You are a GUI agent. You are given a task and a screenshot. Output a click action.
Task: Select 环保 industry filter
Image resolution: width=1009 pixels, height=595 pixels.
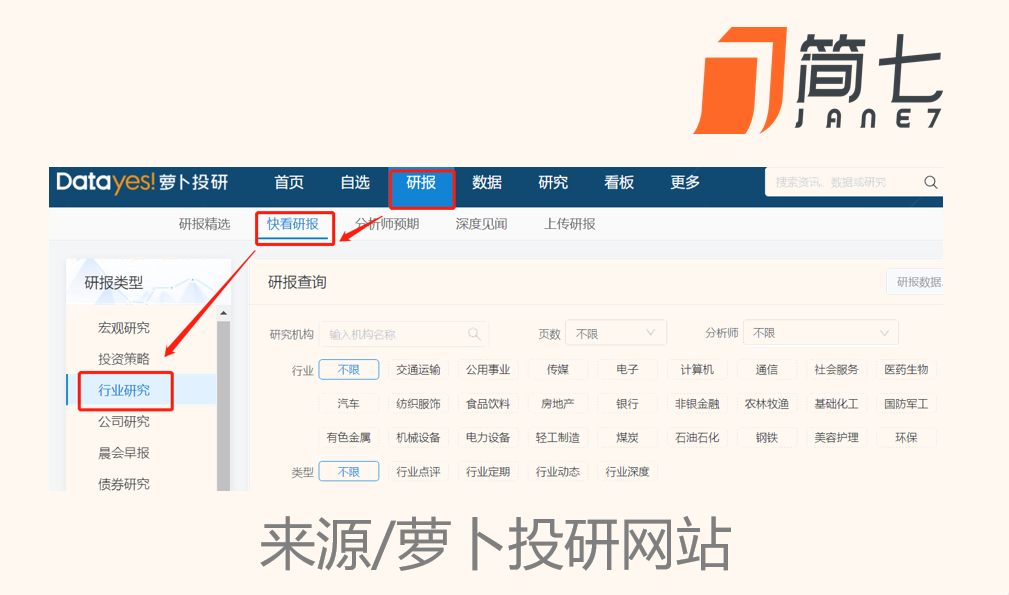coord(906,438)
